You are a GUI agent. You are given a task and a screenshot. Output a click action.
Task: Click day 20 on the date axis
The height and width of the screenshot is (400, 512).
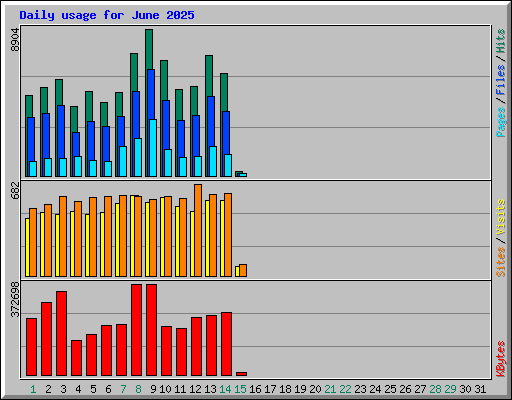315,389
